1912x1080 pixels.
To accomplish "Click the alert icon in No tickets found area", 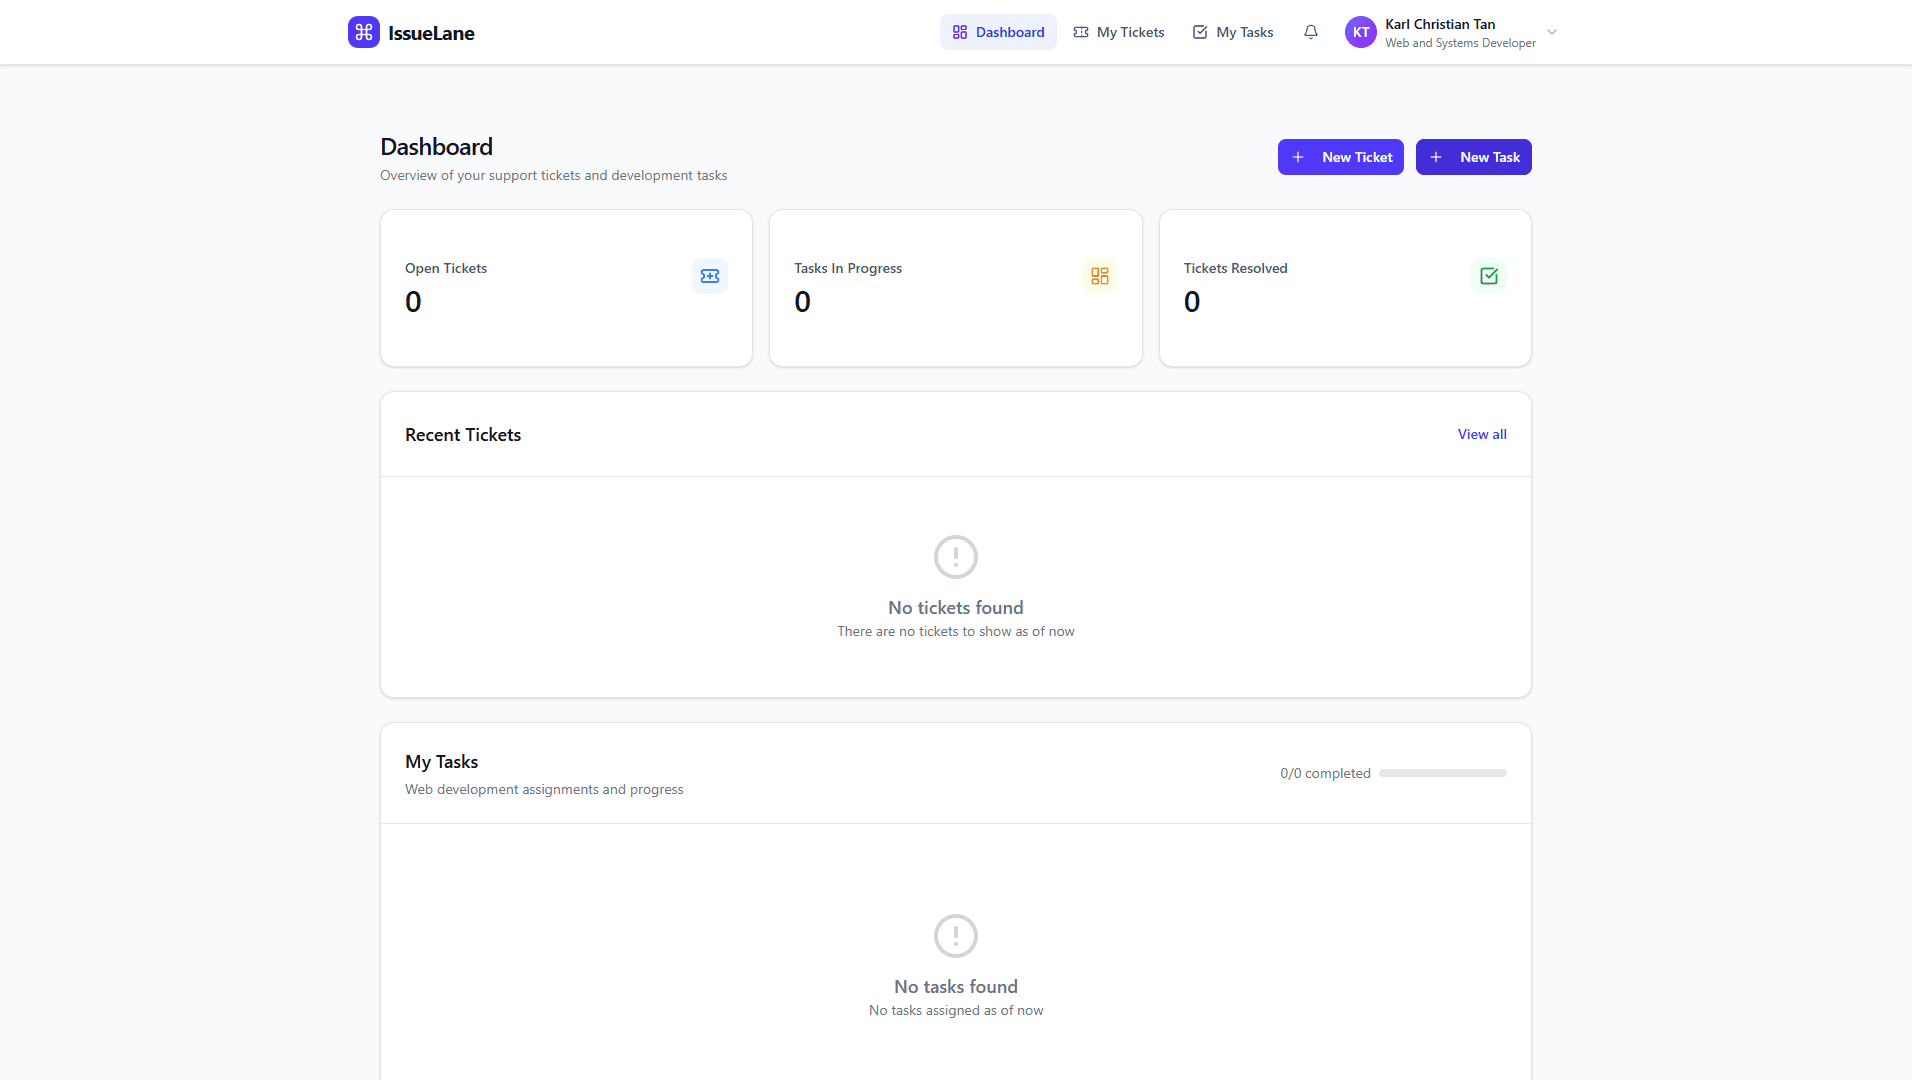I will (955, 557).
